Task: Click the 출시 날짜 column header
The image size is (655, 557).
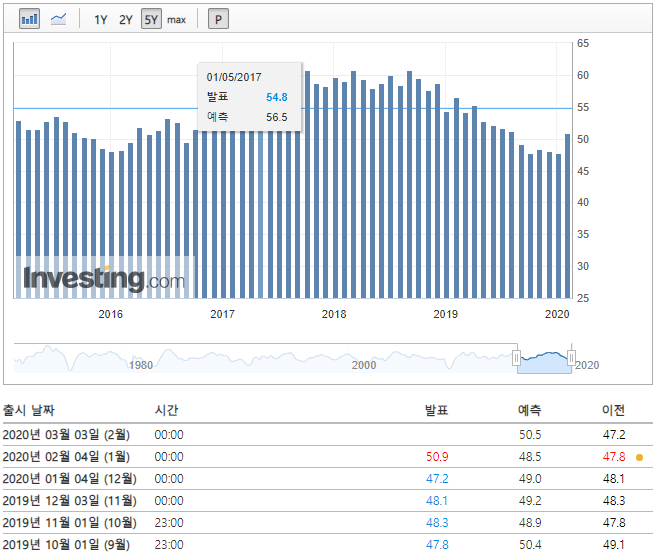Action: click(28, 410)
